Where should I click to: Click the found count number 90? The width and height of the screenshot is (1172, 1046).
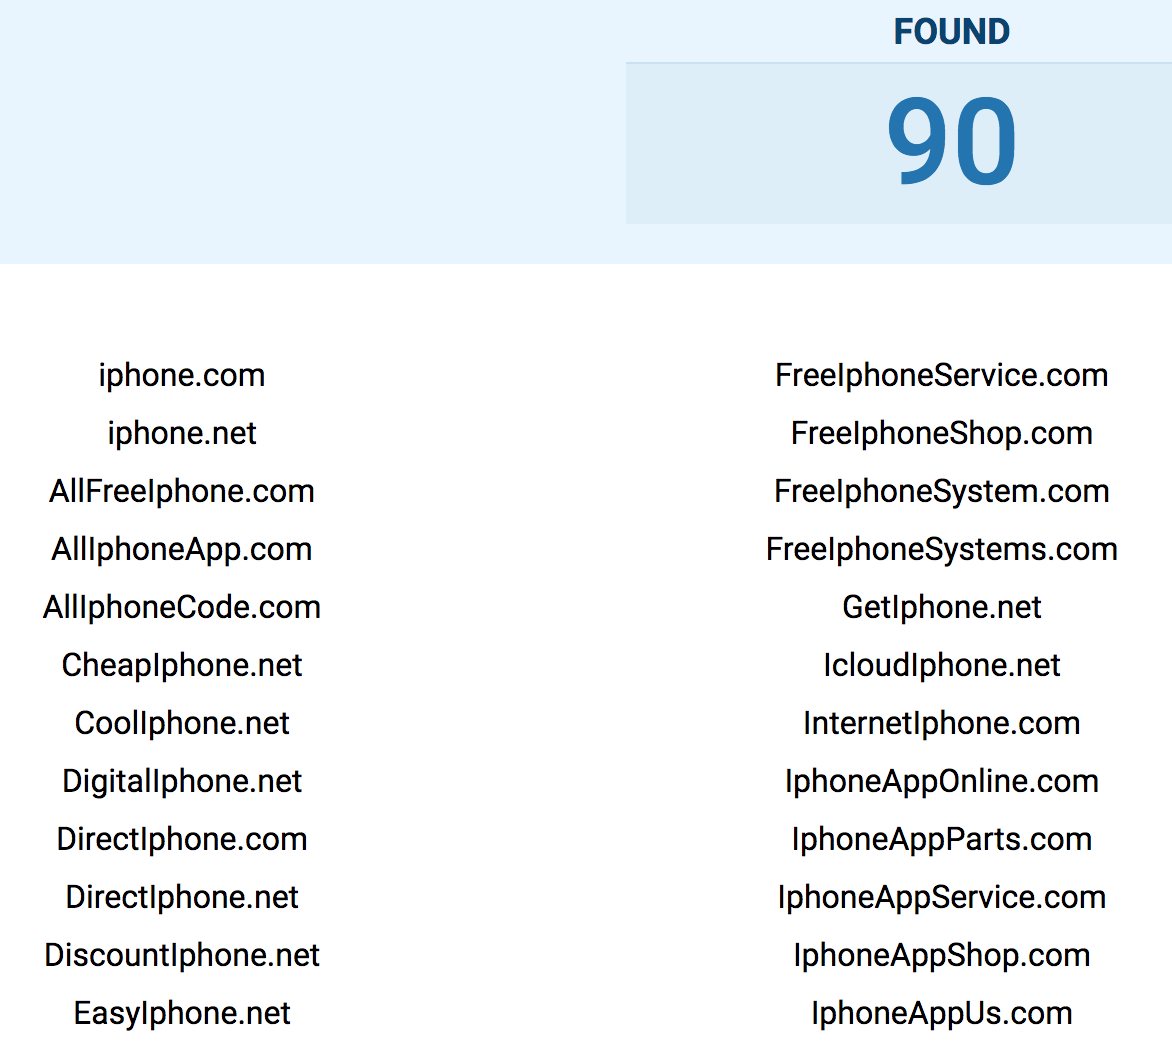(951, 142)
